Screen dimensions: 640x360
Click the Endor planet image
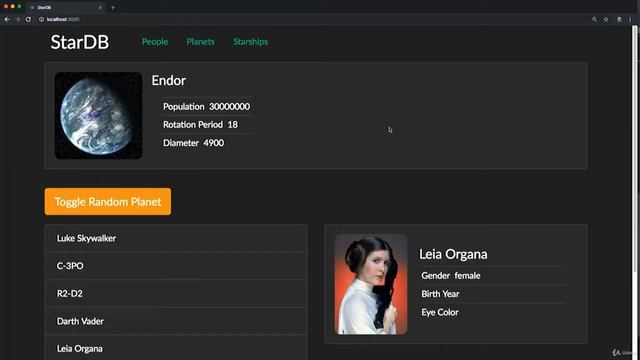pyautogui.click(x=98, y=116)
